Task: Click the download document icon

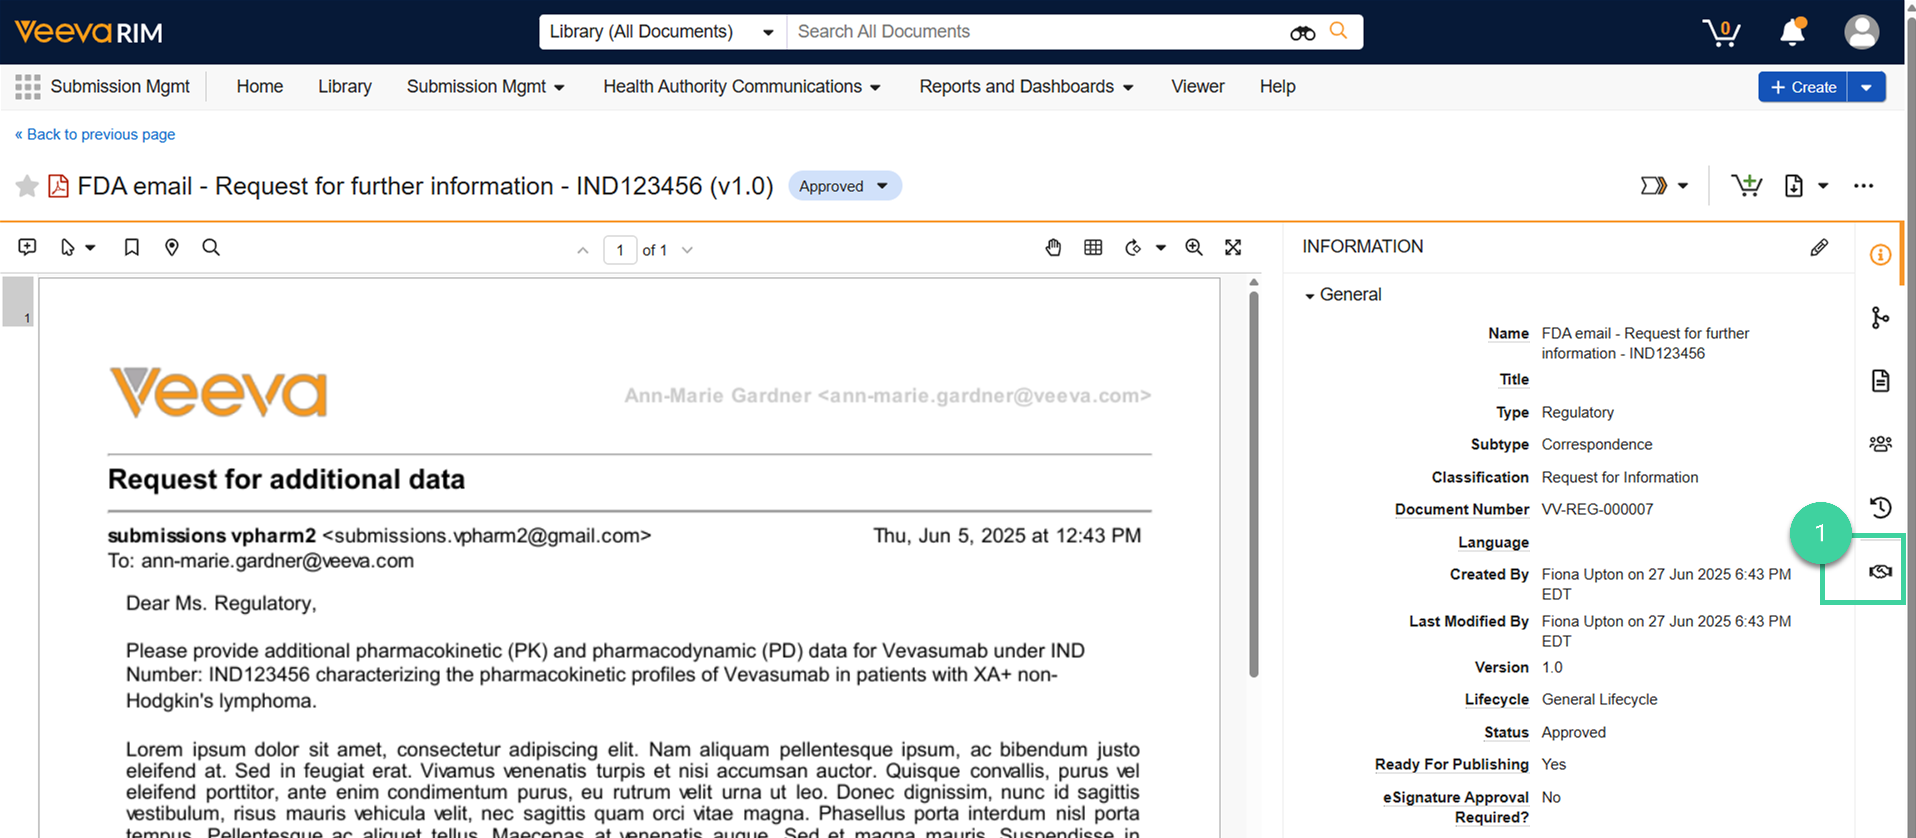Action: point(1794,186)
